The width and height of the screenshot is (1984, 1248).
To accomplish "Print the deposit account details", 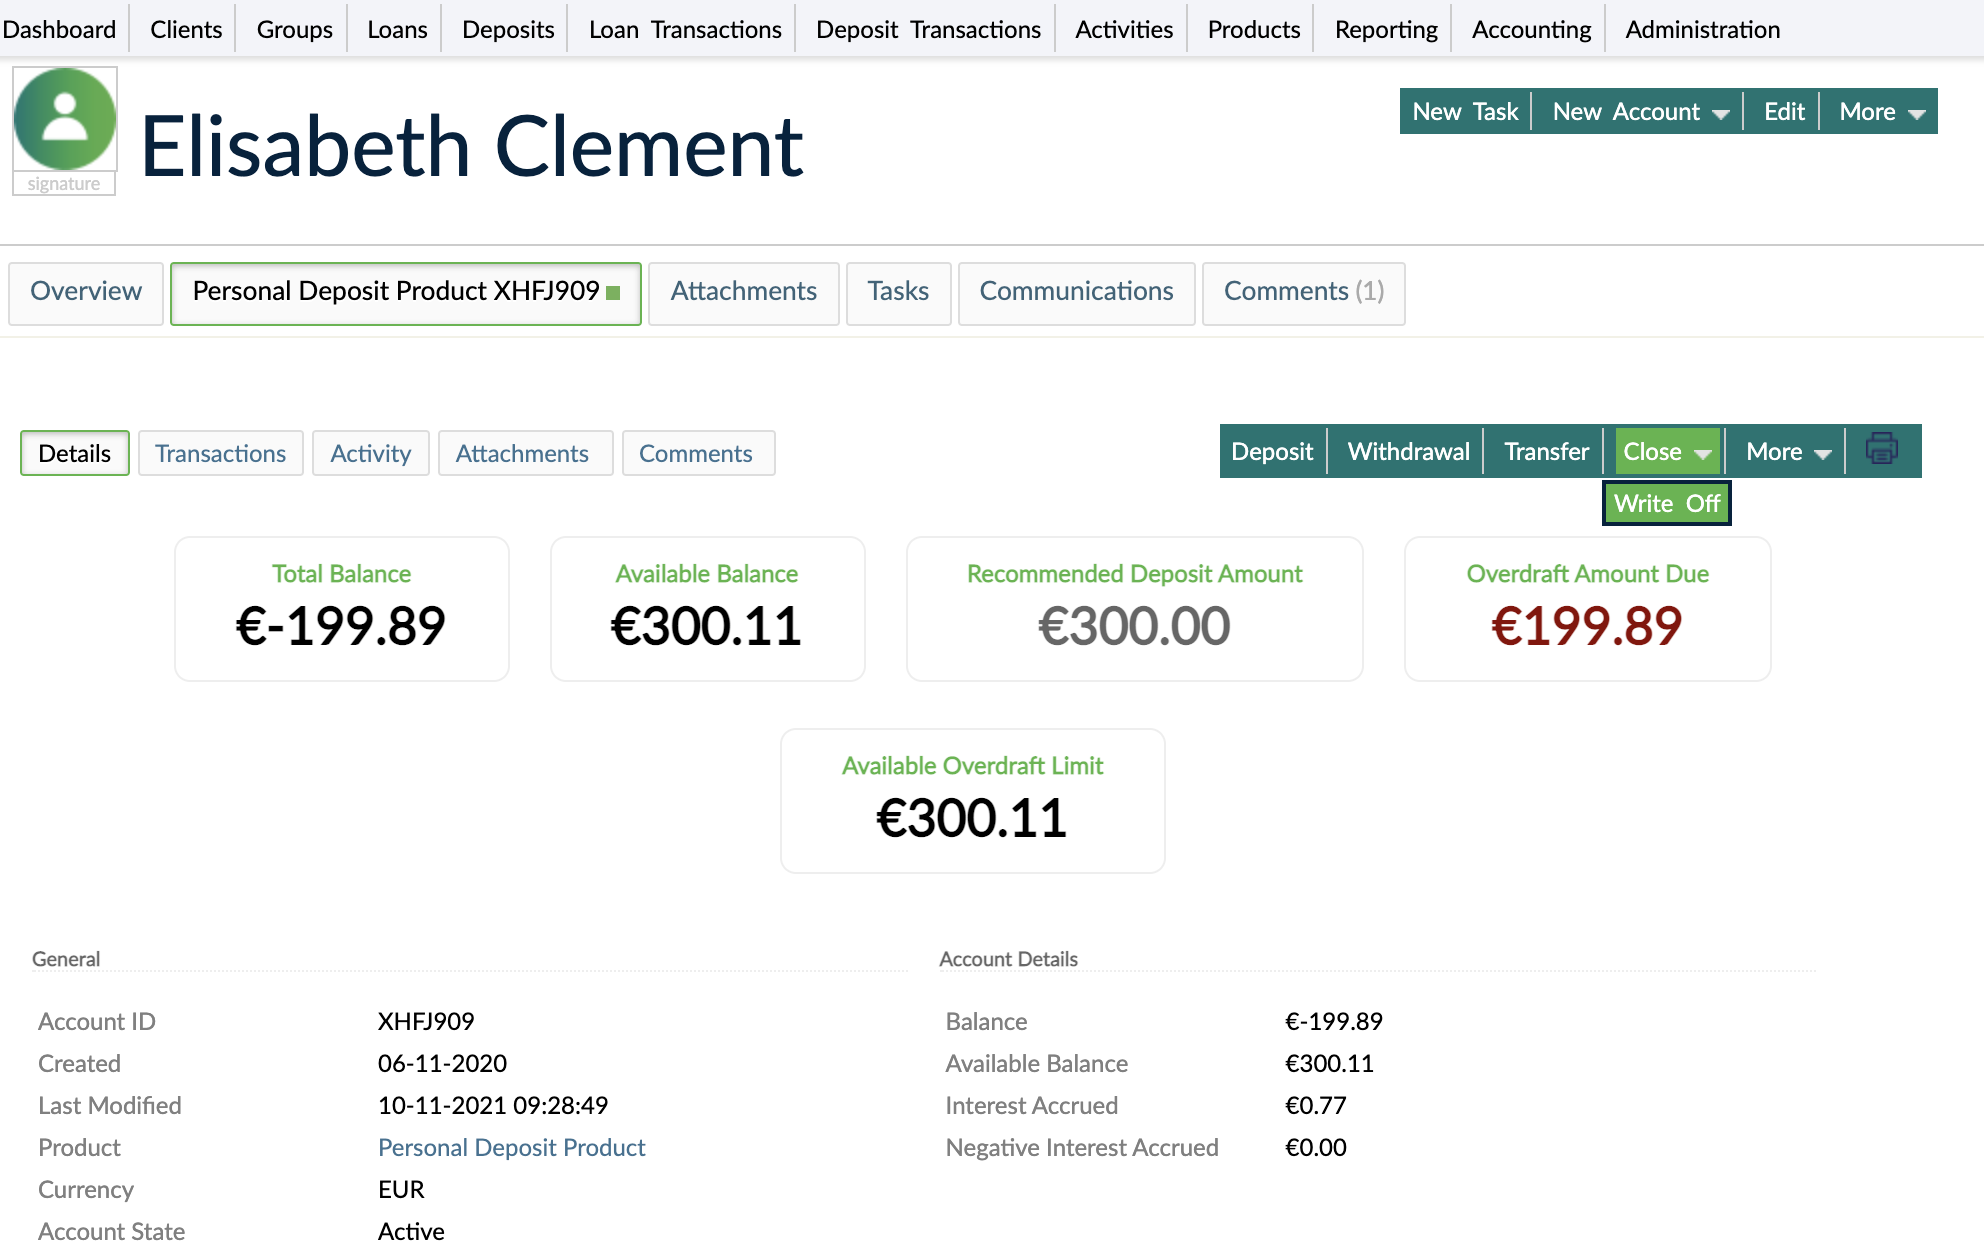I will [1883, 451].
